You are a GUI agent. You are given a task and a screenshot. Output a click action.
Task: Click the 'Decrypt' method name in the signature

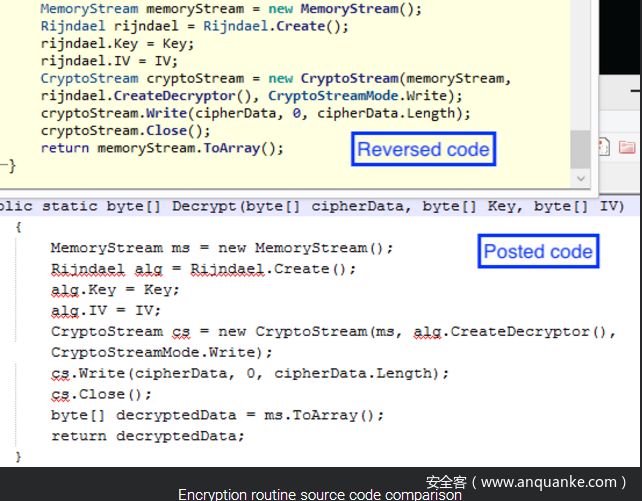coord(204,206)
